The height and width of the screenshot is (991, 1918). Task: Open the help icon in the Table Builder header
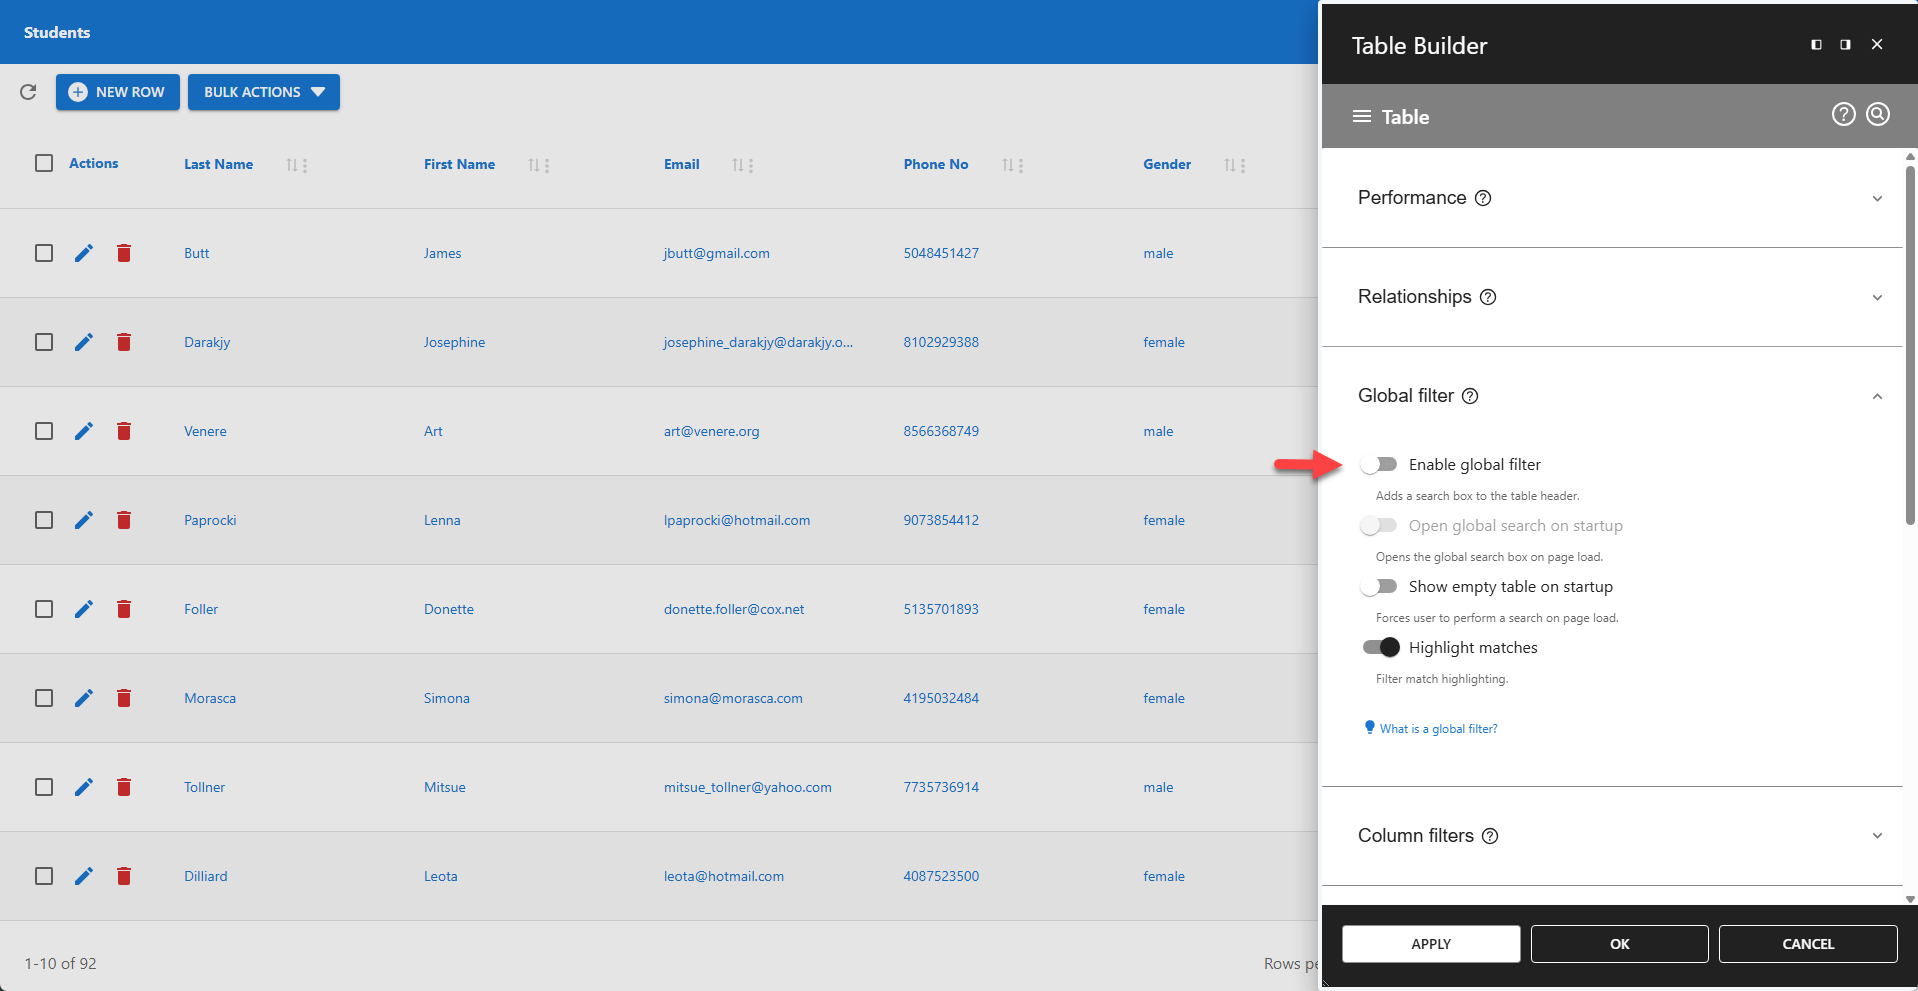click(x=1842, y=114)
